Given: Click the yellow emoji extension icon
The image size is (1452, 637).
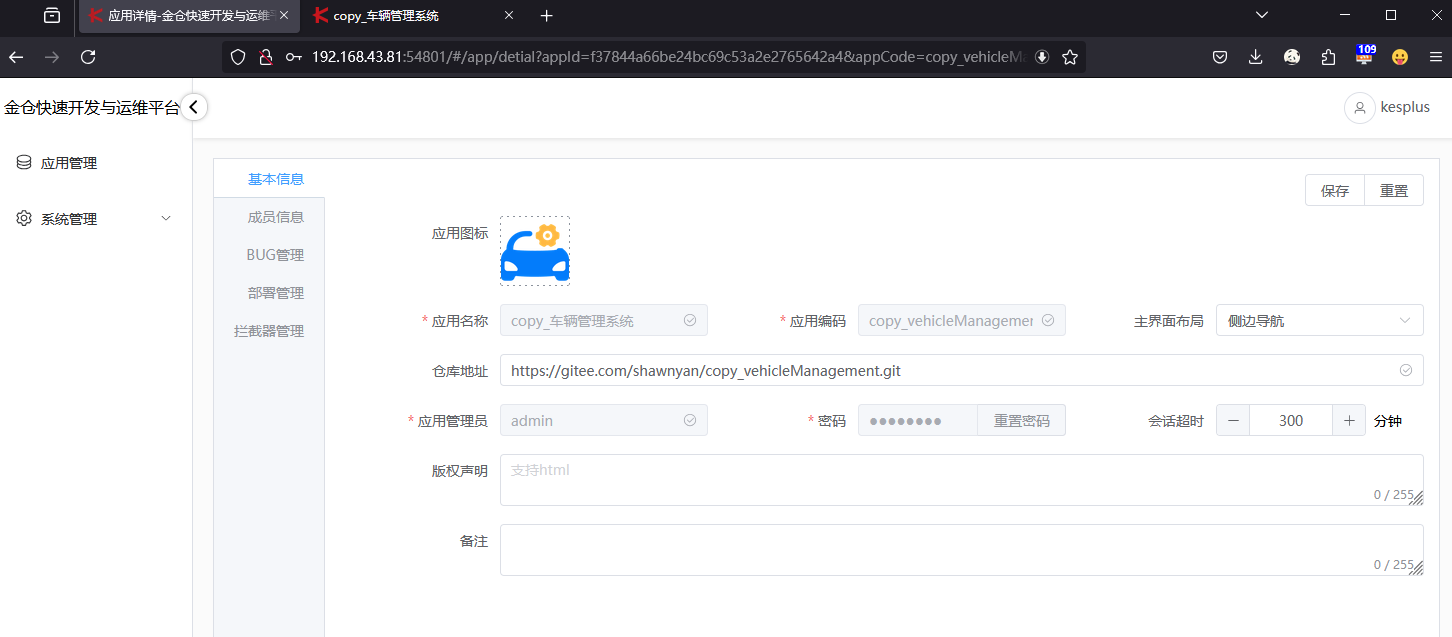Looking at the screenshot, I should pos(1400,57).
